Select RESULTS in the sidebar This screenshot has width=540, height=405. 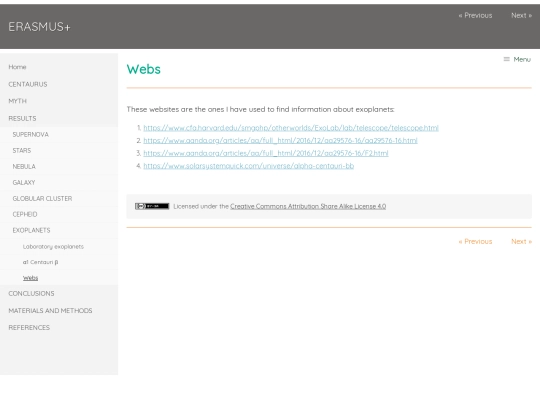click(x=22, y=118)
